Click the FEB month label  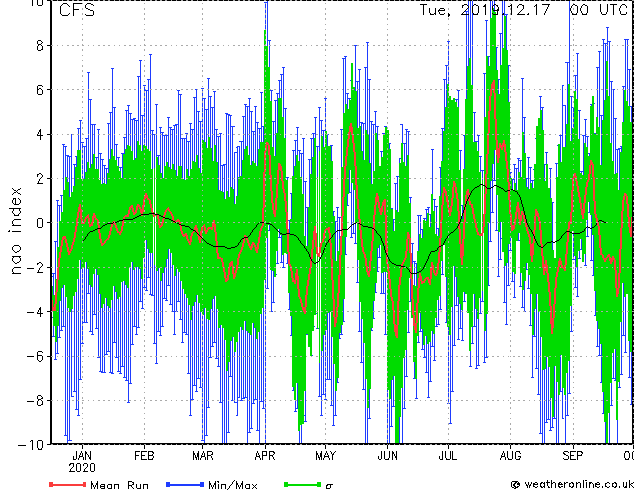[144, 456]
